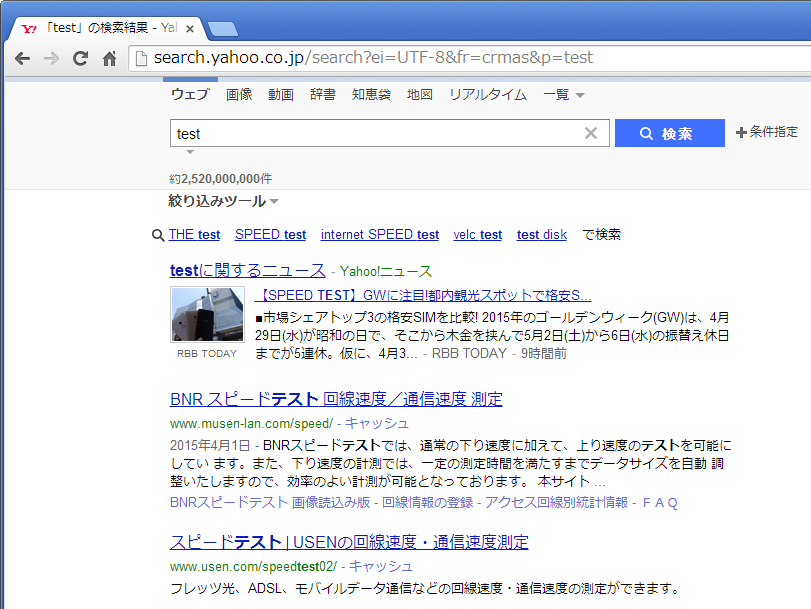
Task: Click the SPEED test related search
Action: click(x=271, y=234)
